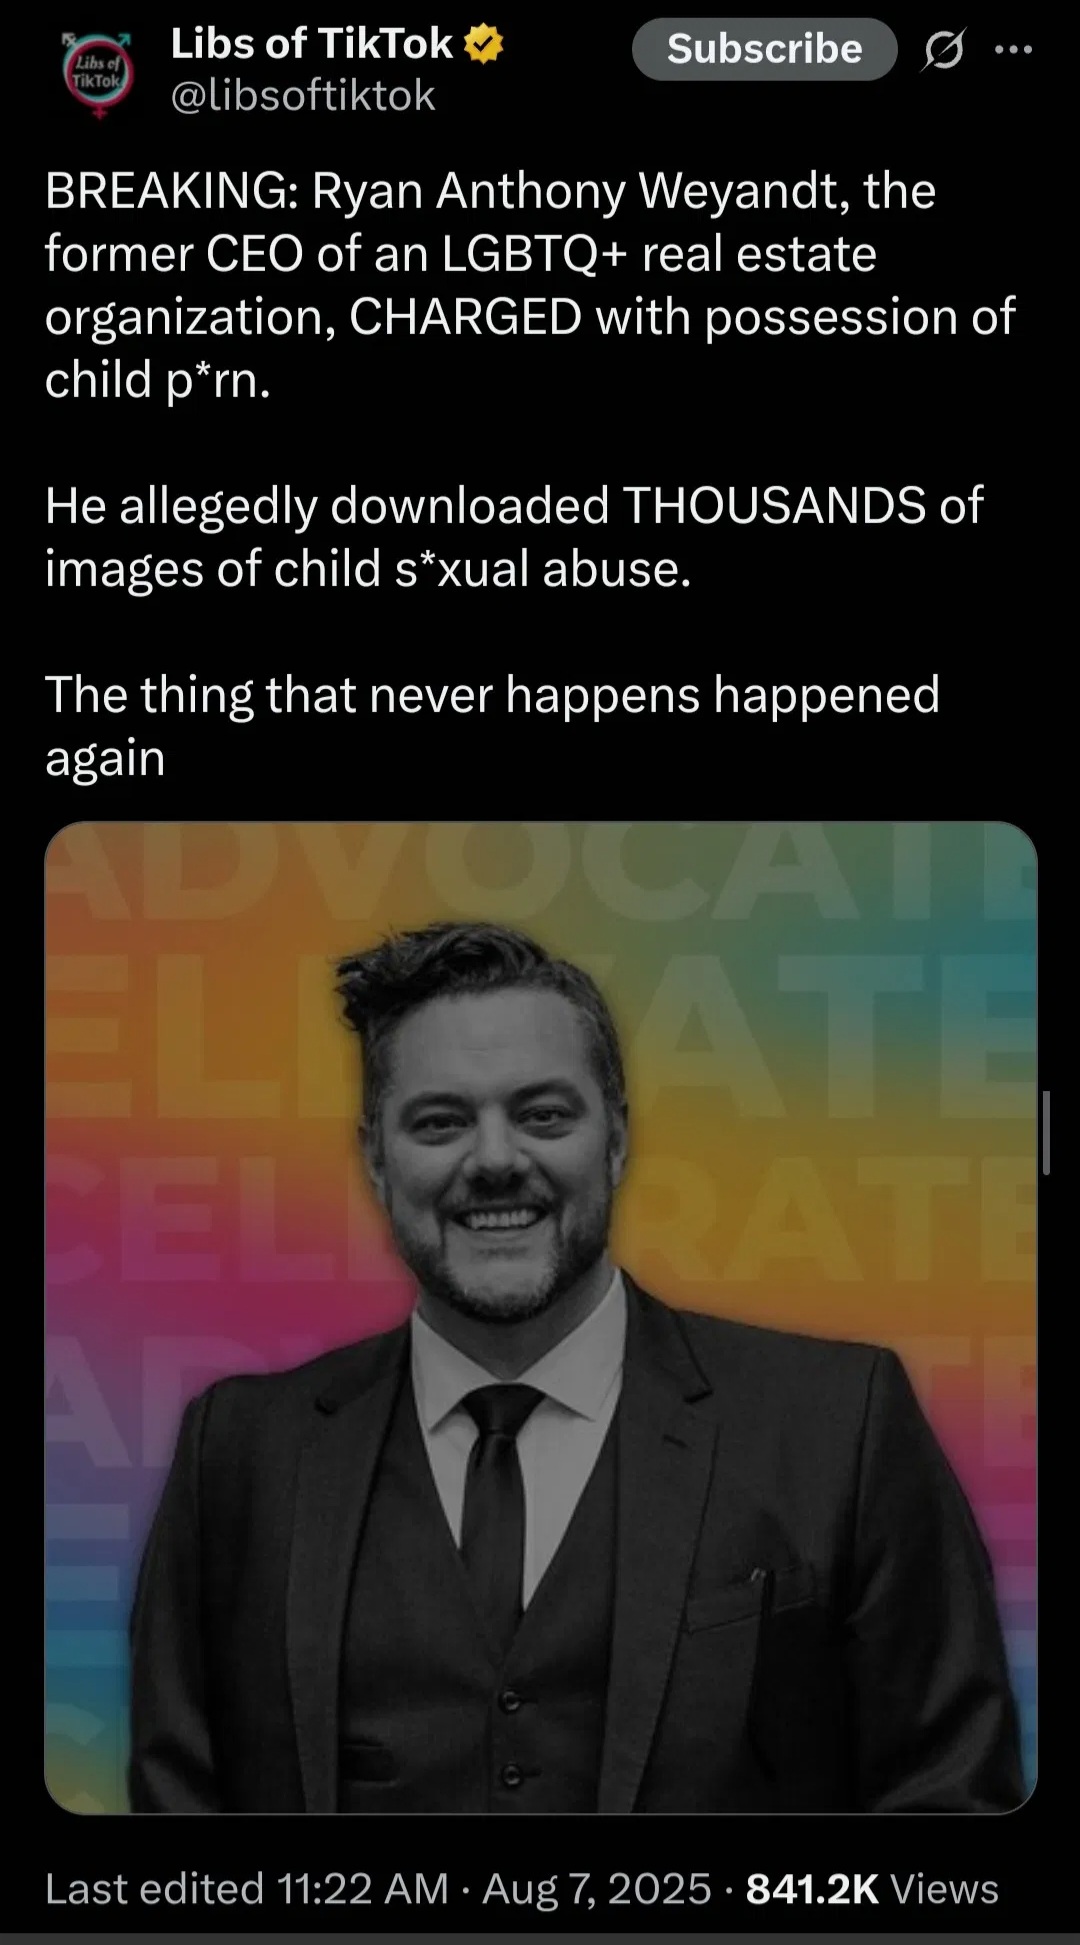The image size is (1080, 1945).
Task: Open the 841.2K Views count
Action: point(872,1889)
